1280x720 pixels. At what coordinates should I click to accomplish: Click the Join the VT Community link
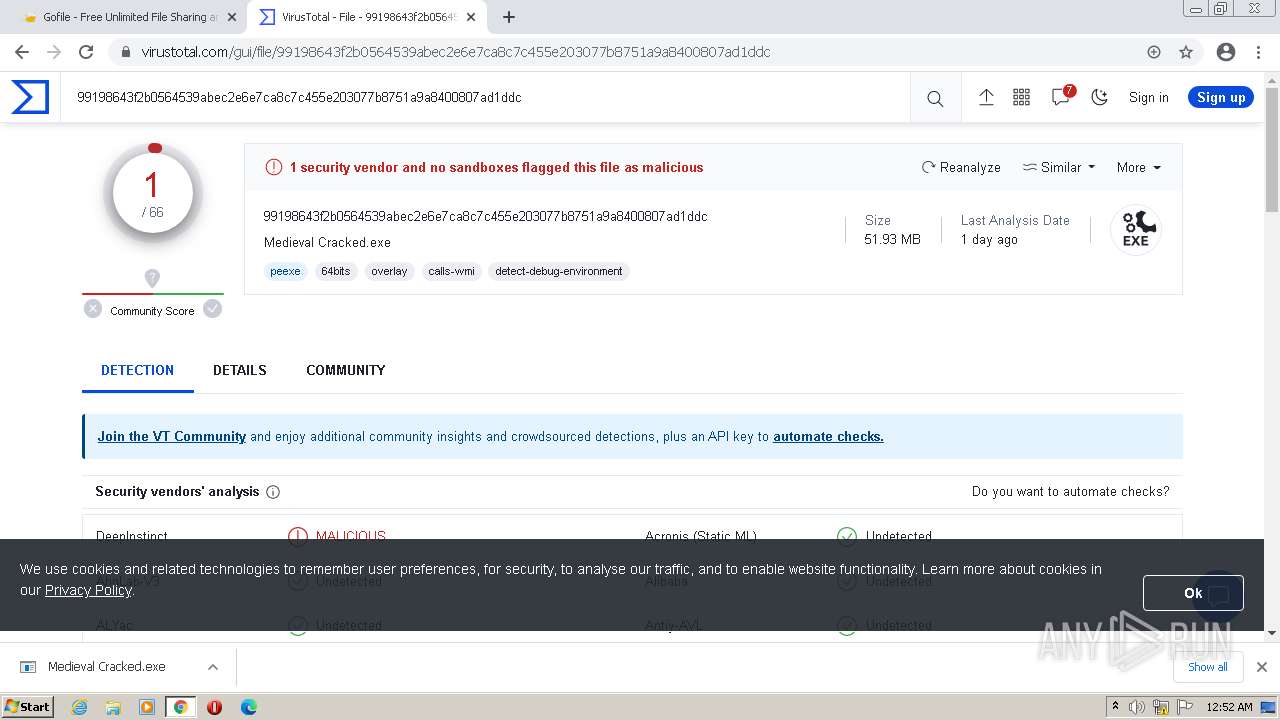[172, 436]
